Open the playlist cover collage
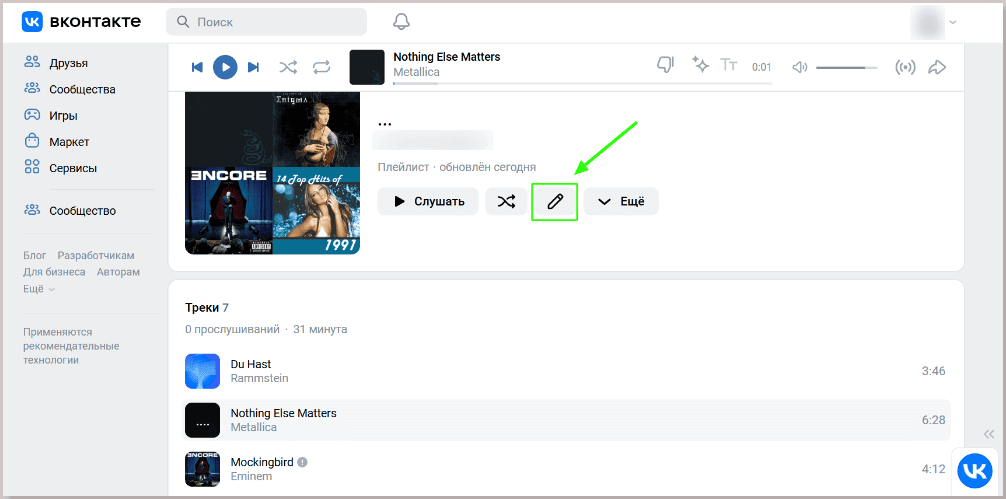 [272, 173]
